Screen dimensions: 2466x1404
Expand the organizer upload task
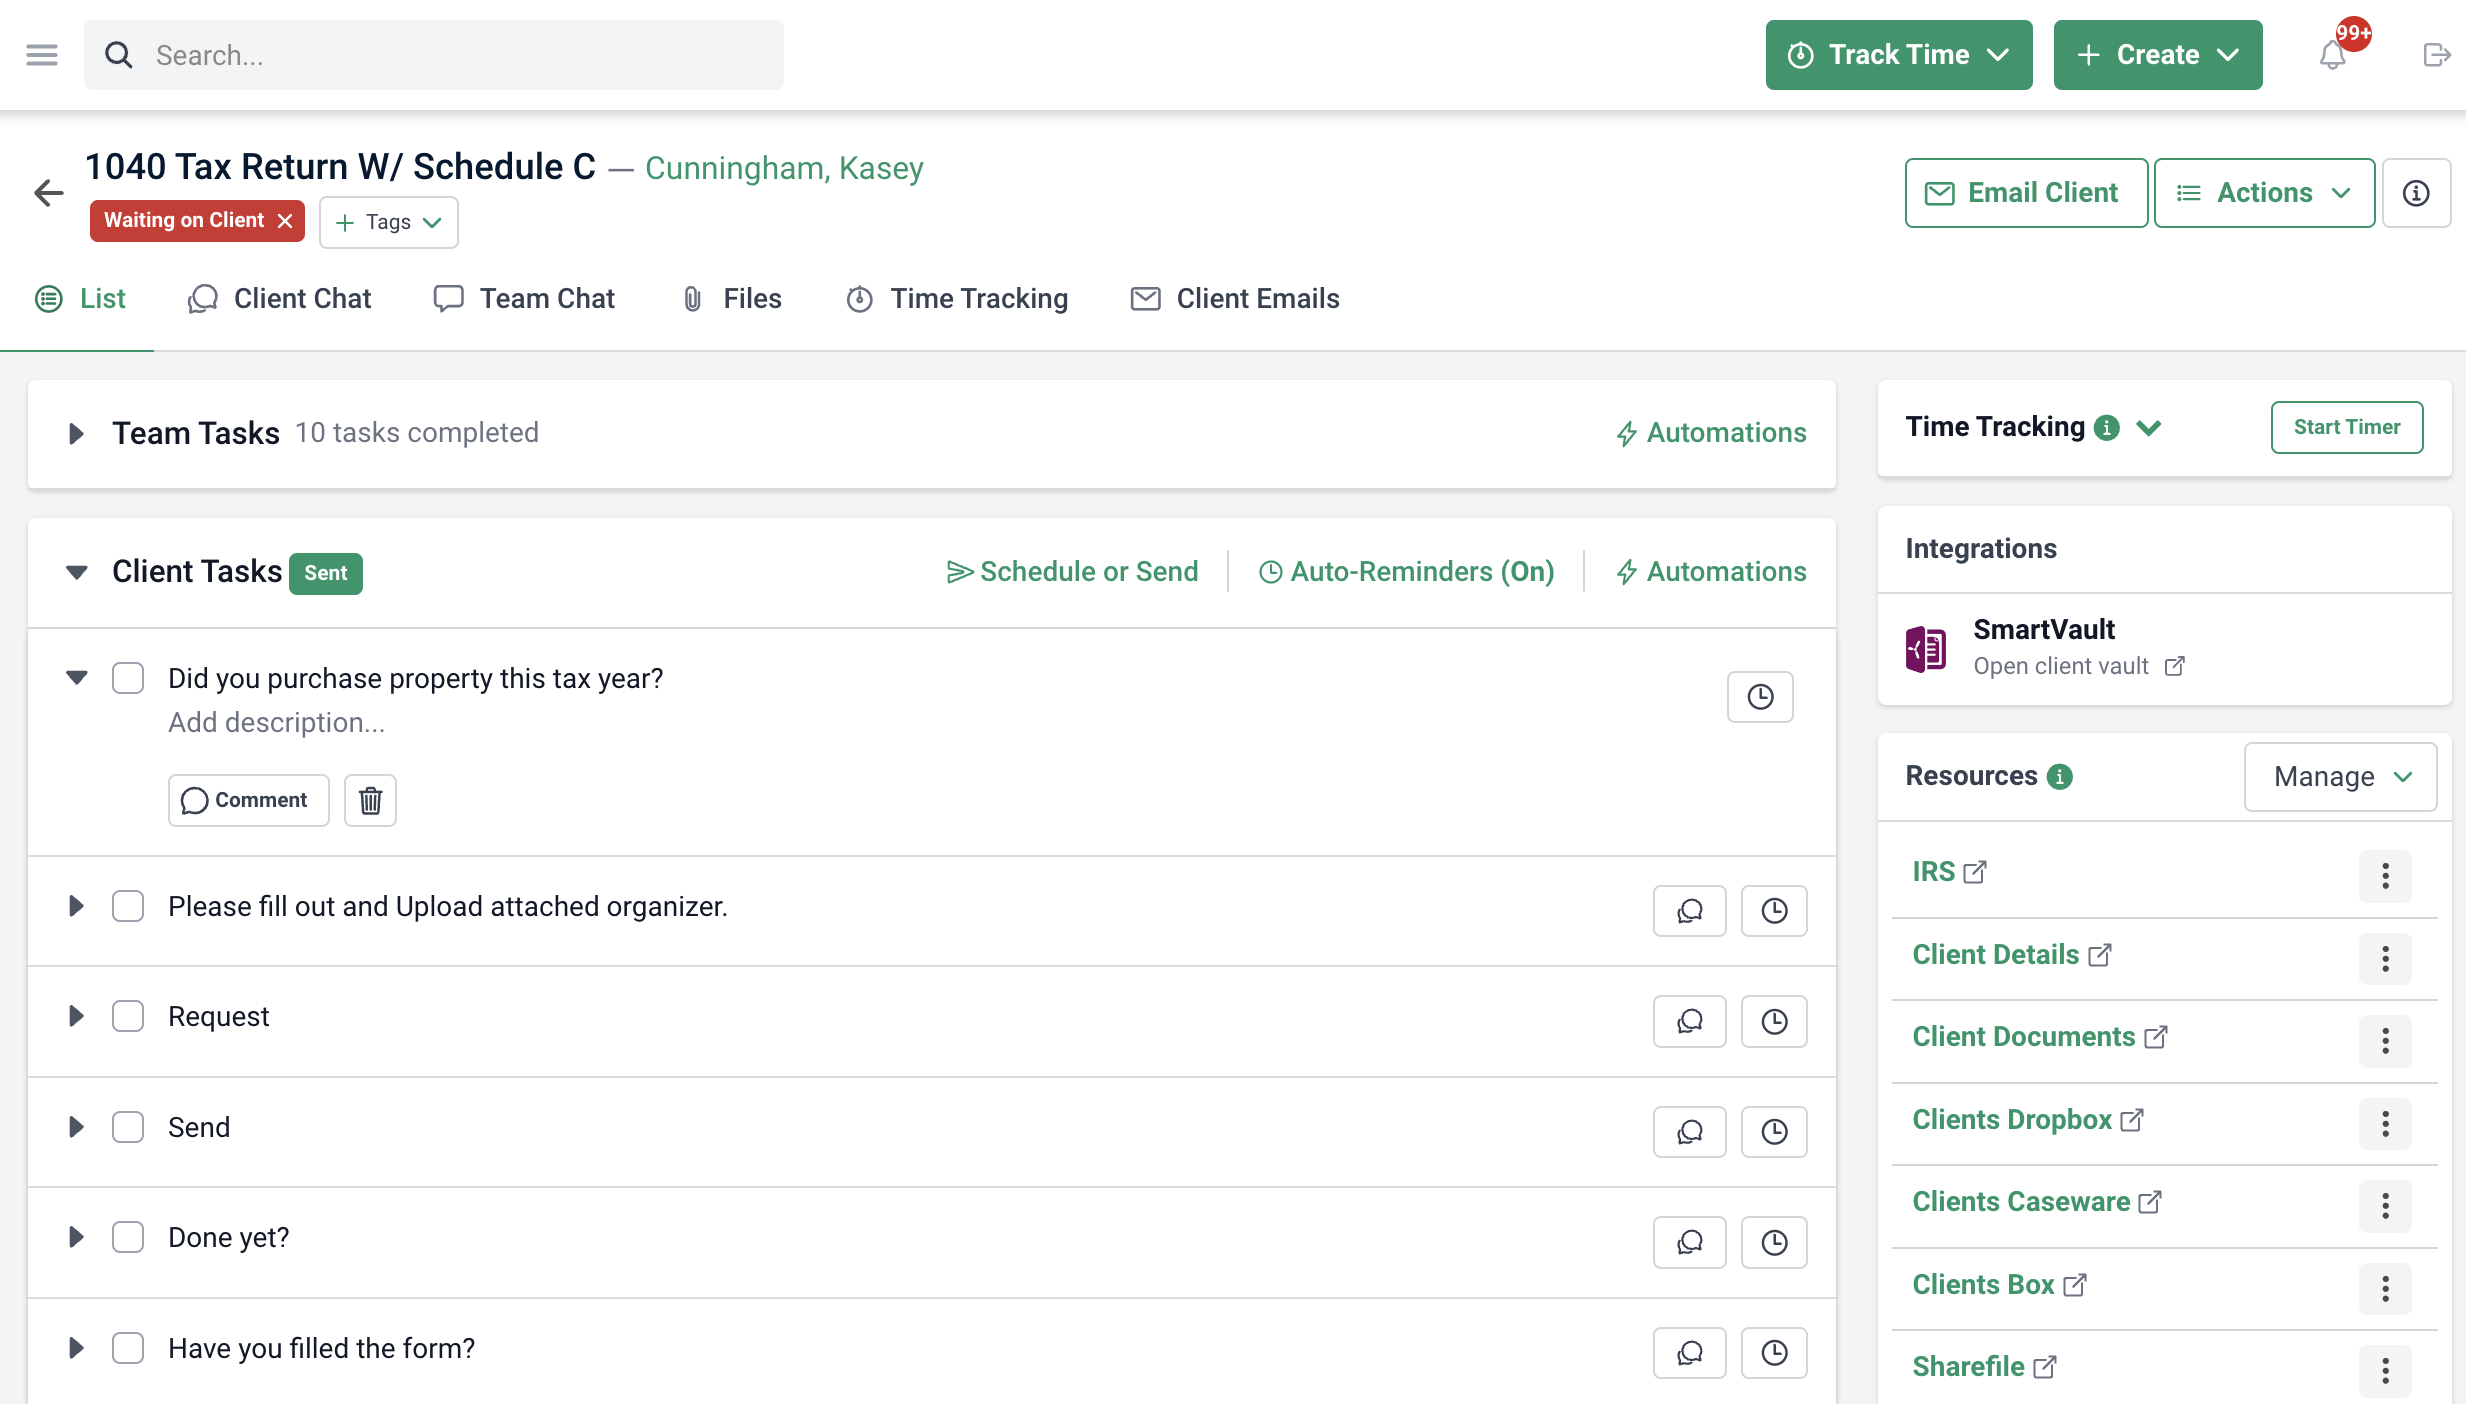(76, 906)
